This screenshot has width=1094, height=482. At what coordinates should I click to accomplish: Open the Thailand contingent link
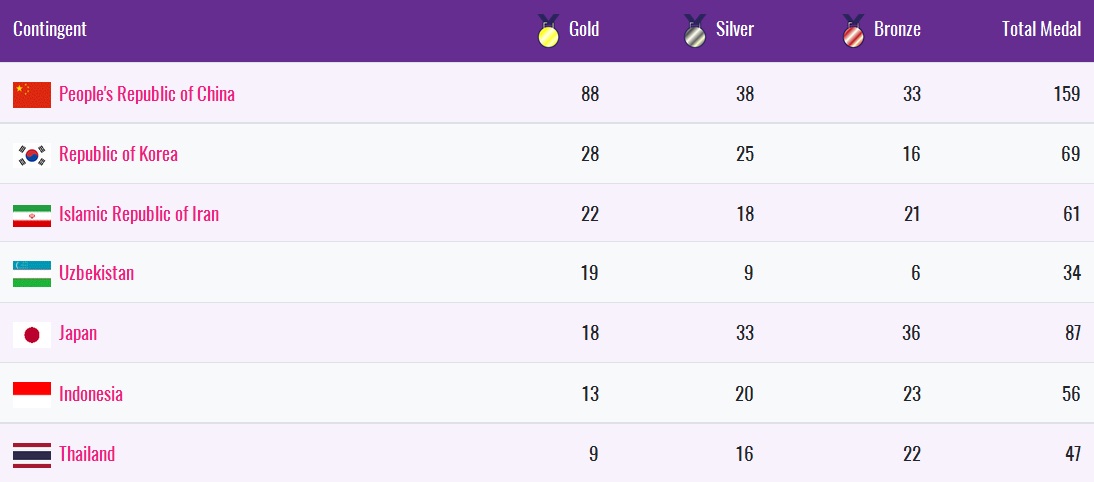point(87,454)
